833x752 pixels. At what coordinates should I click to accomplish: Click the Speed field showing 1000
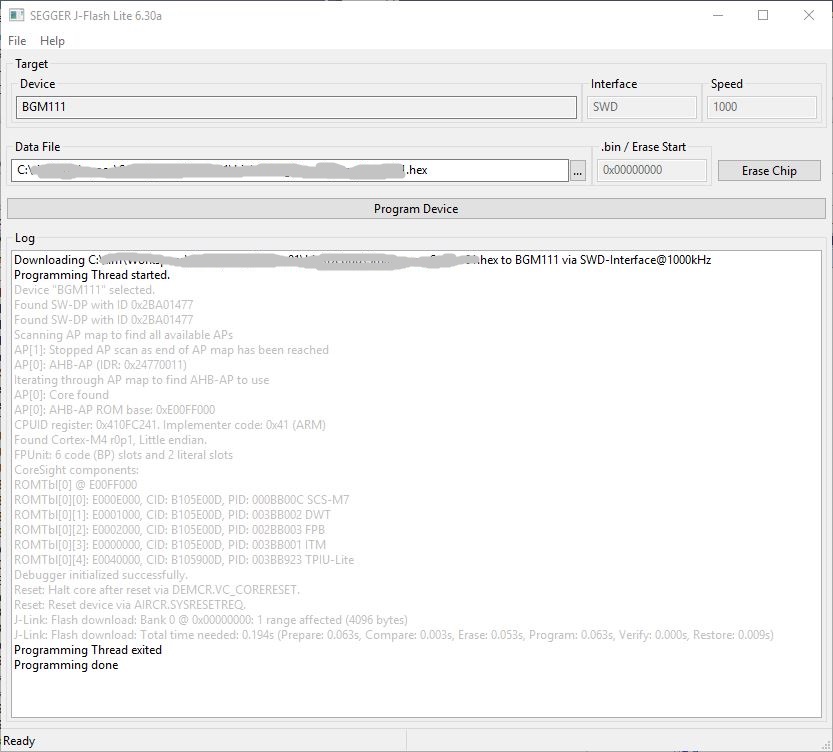[761, 107]
